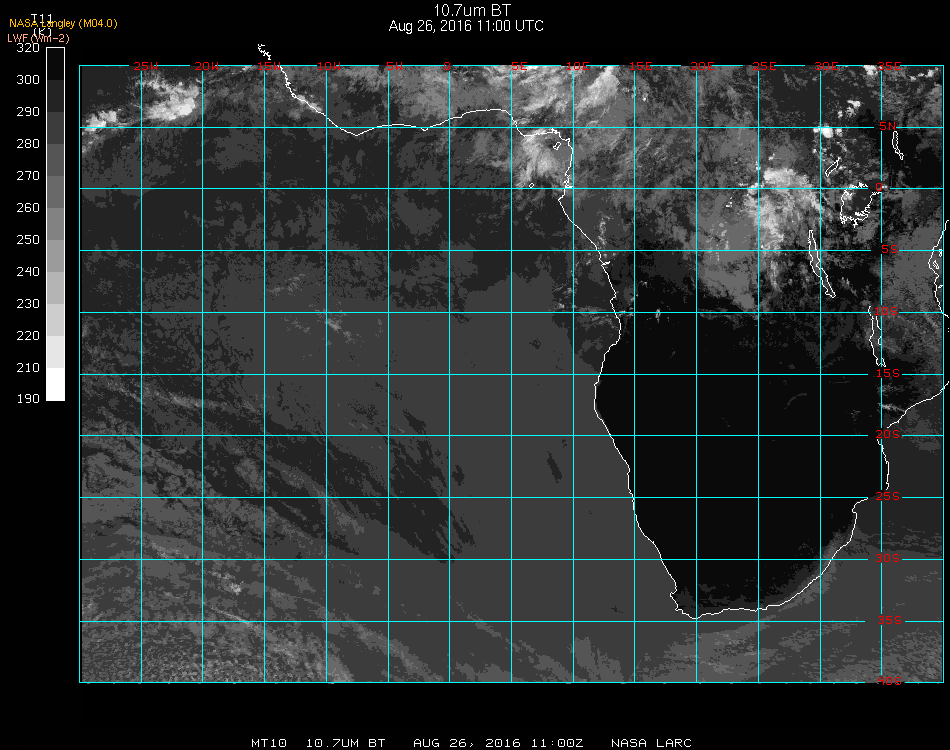
Task: Click the 190 colorbar value
Action: pos(28,399)
